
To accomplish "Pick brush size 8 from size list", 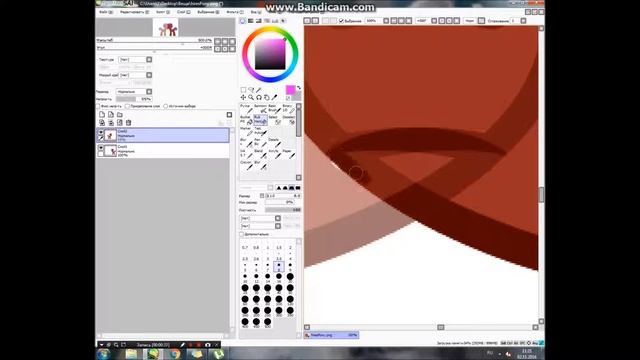I will [x=279, y=267].
